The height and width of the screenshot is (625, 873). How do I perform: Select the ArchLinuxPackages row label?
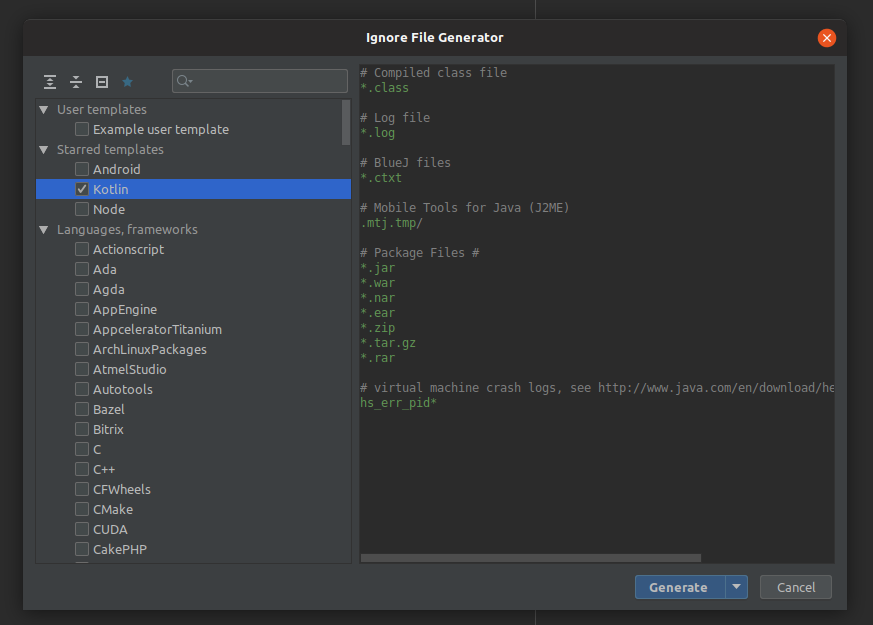click(x=150, y=350)
